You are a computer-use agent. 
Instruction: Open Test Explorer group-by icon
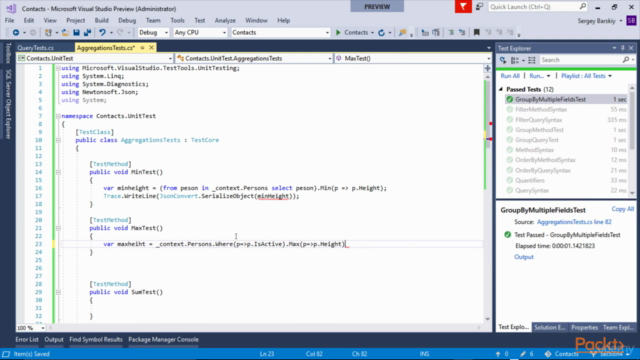[516, 60]
